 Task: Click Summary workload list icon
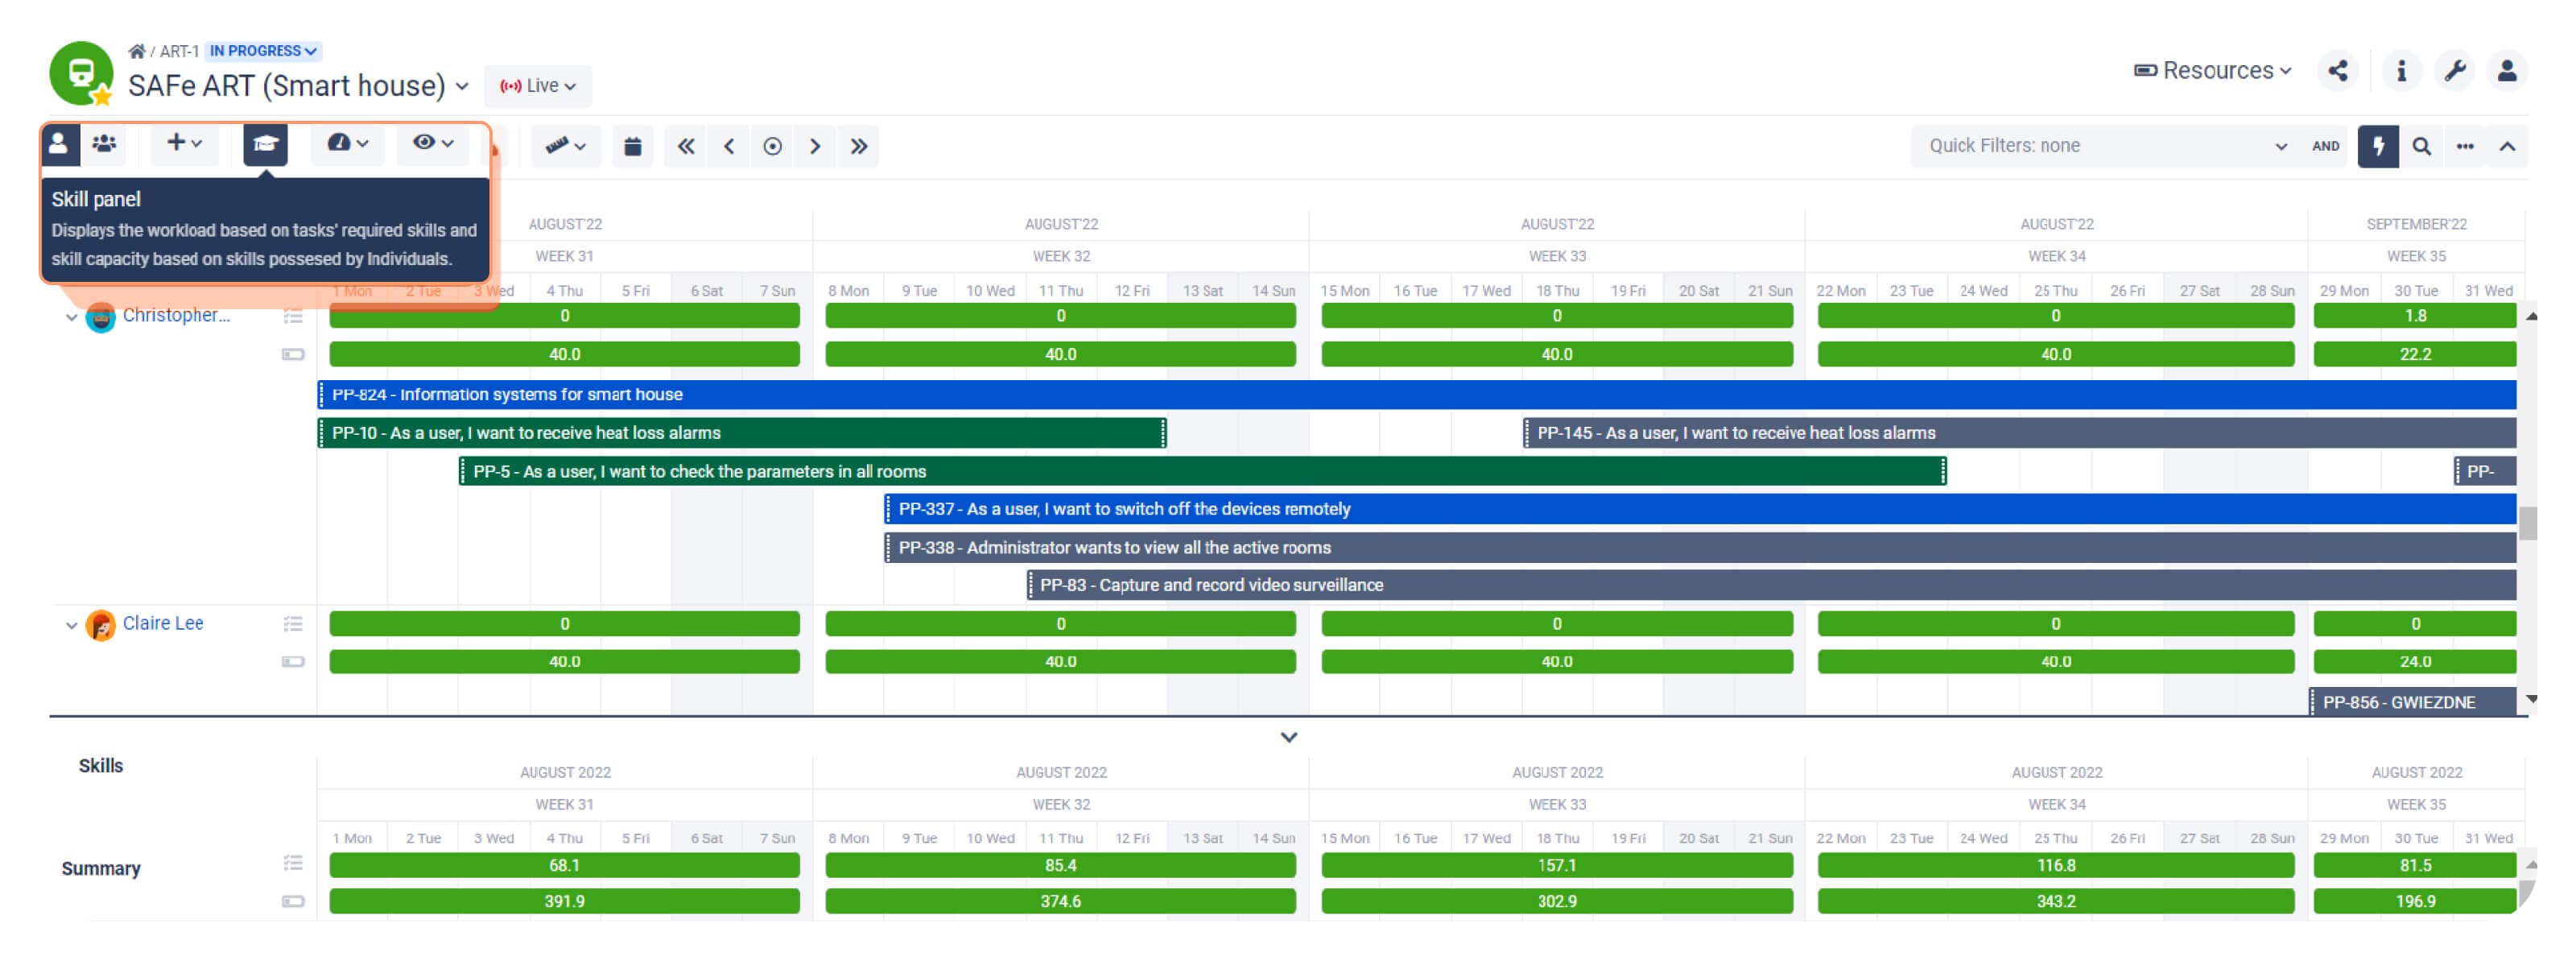pos(293,865)
